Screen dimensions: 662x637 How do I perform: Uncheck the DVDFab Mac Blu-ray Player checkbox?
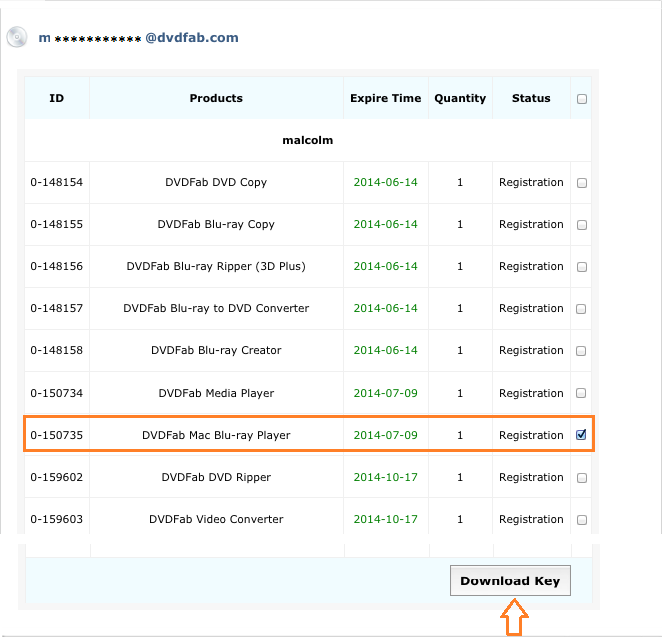[581, 434]
